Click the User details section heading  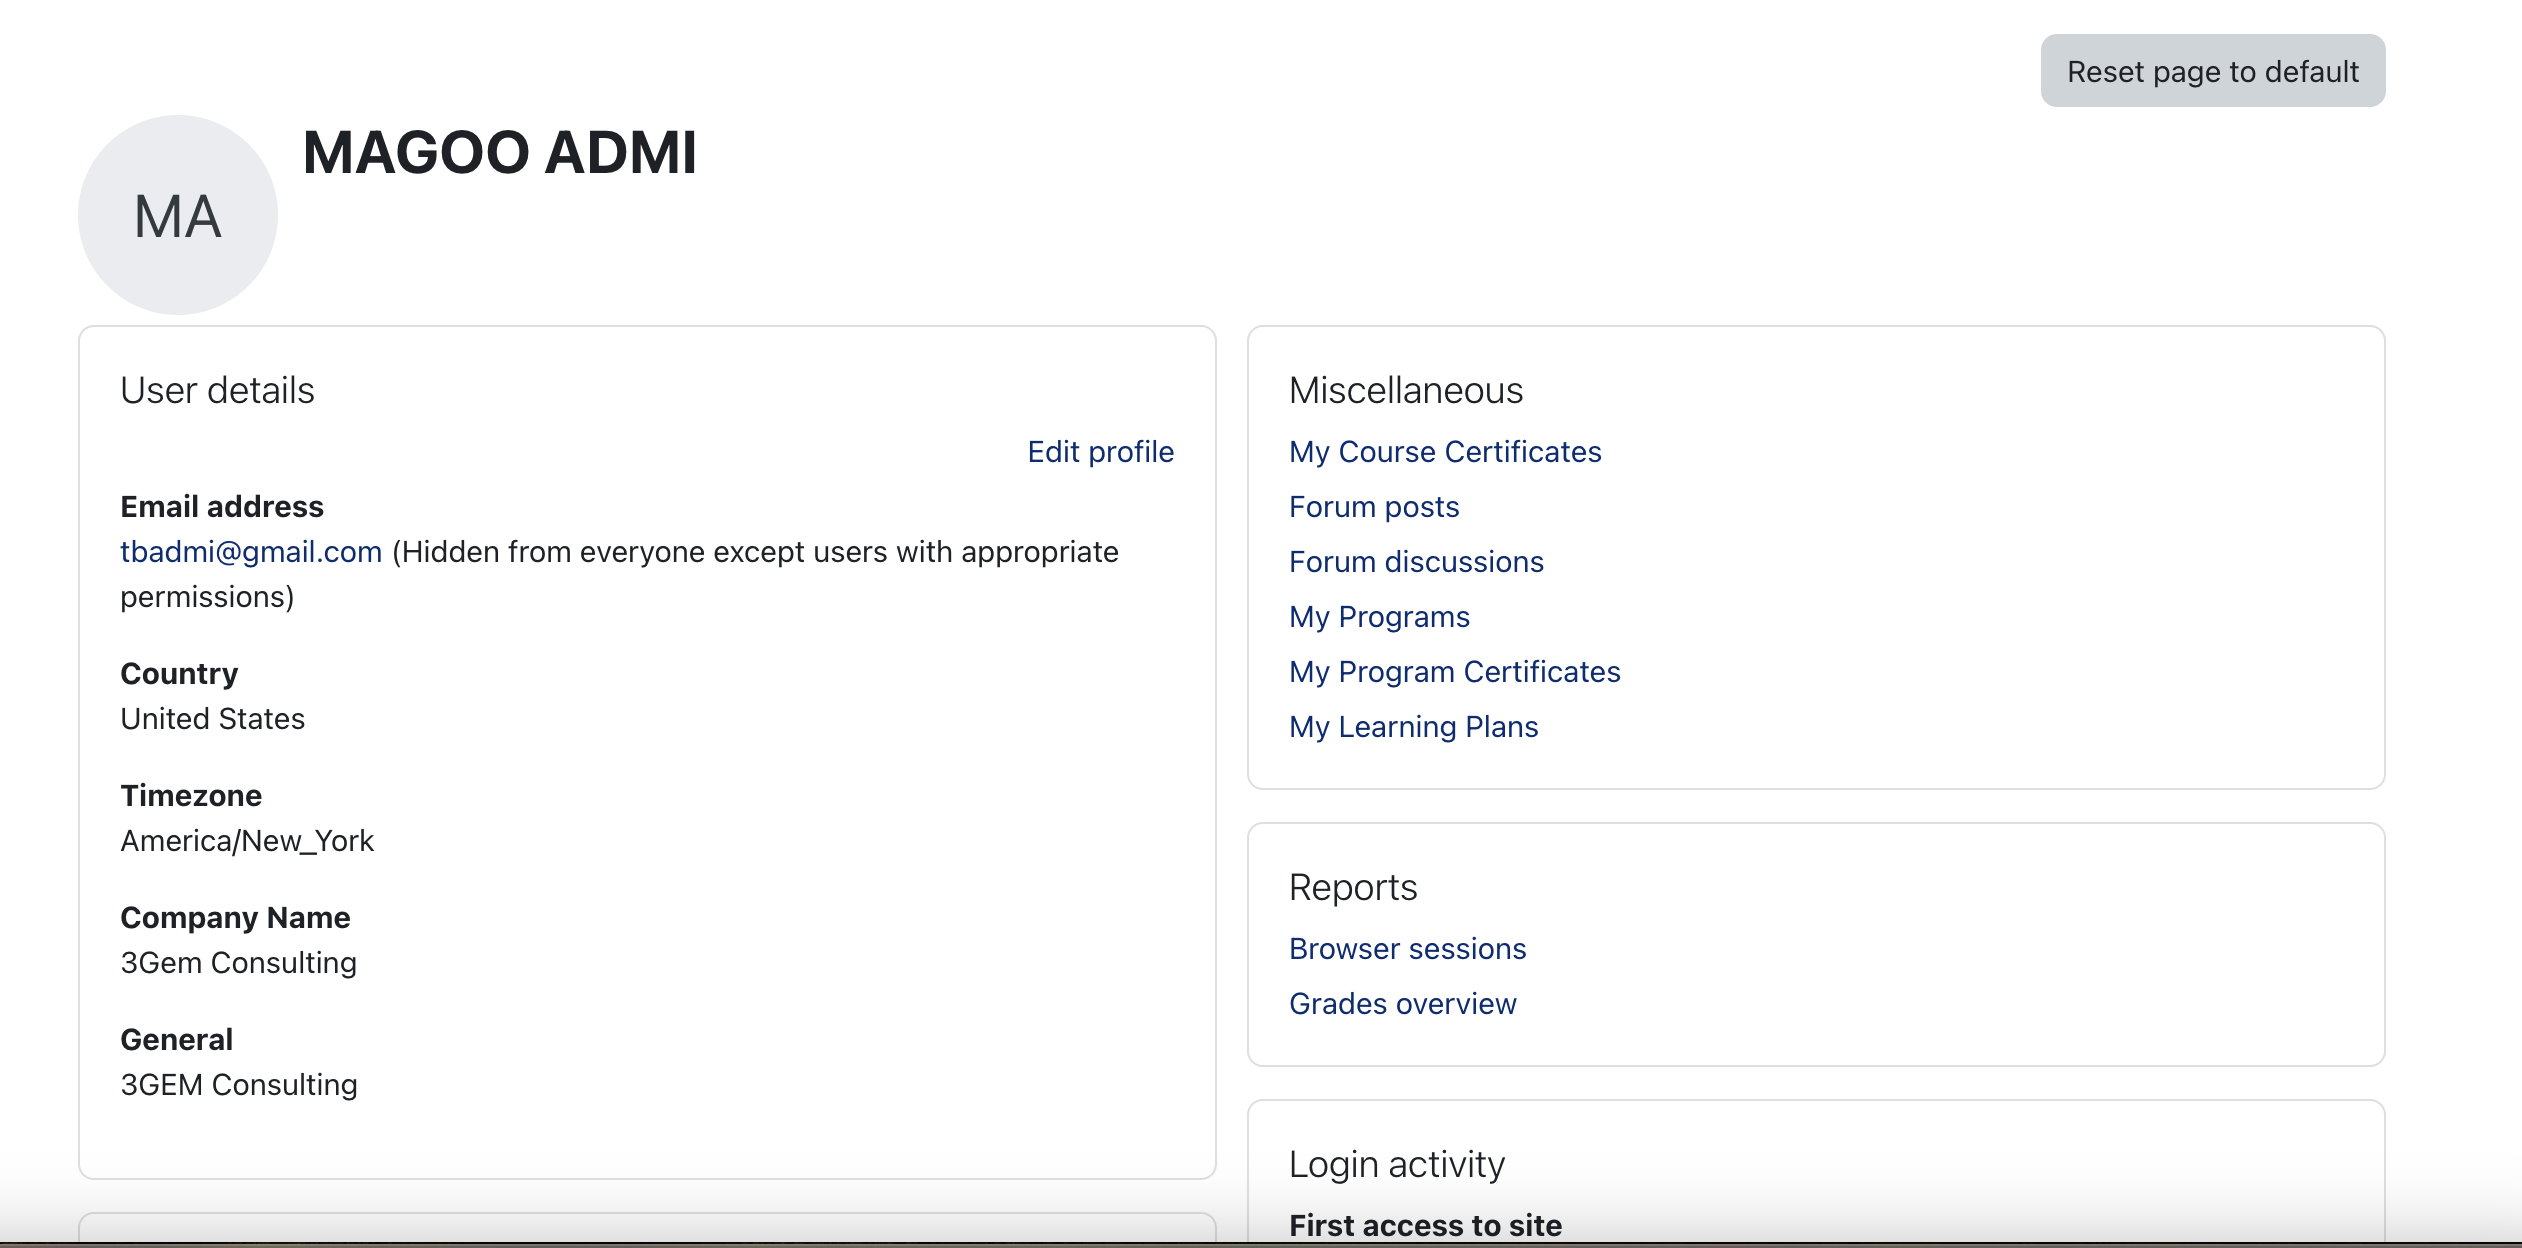click(x=217, y=390)
